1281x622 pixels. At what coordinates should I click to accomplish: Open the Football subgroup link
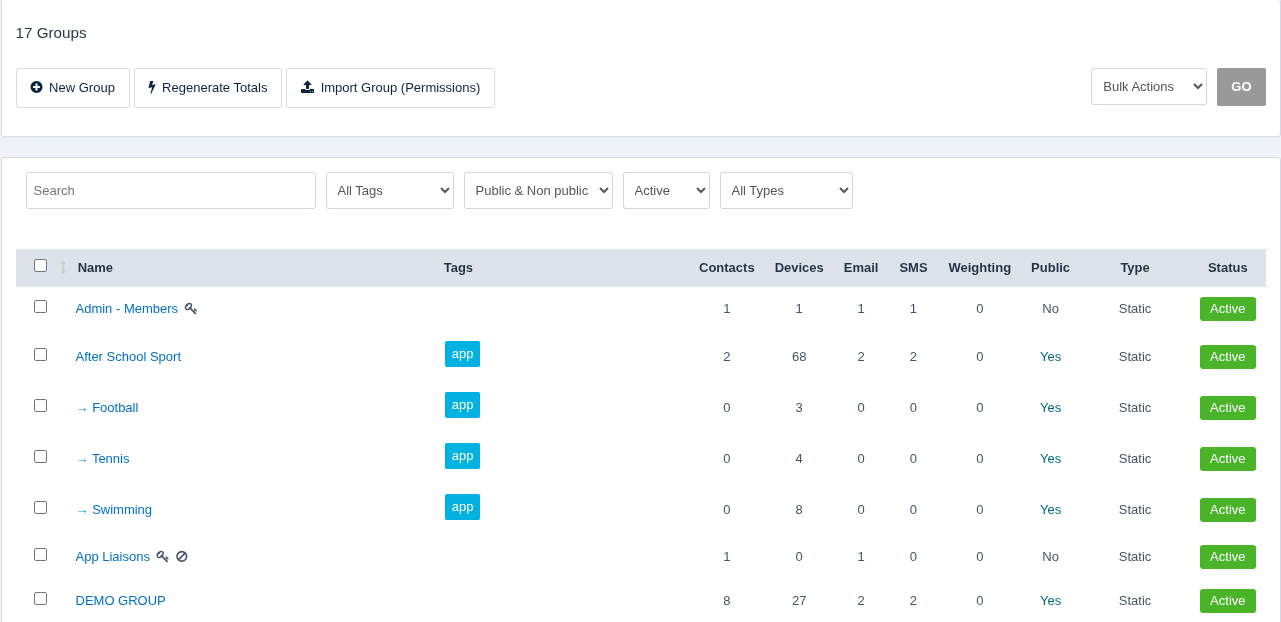pos(115,408)
